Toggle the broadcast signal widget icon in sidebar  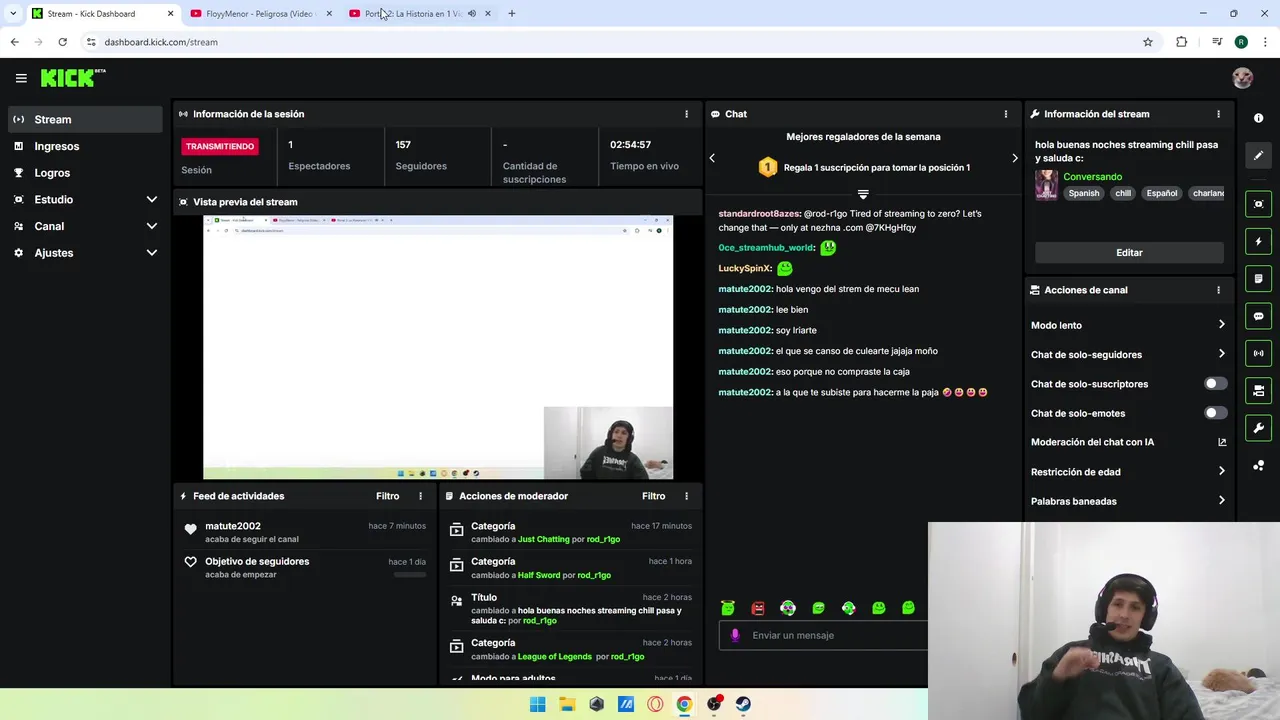click(1258, 353)
